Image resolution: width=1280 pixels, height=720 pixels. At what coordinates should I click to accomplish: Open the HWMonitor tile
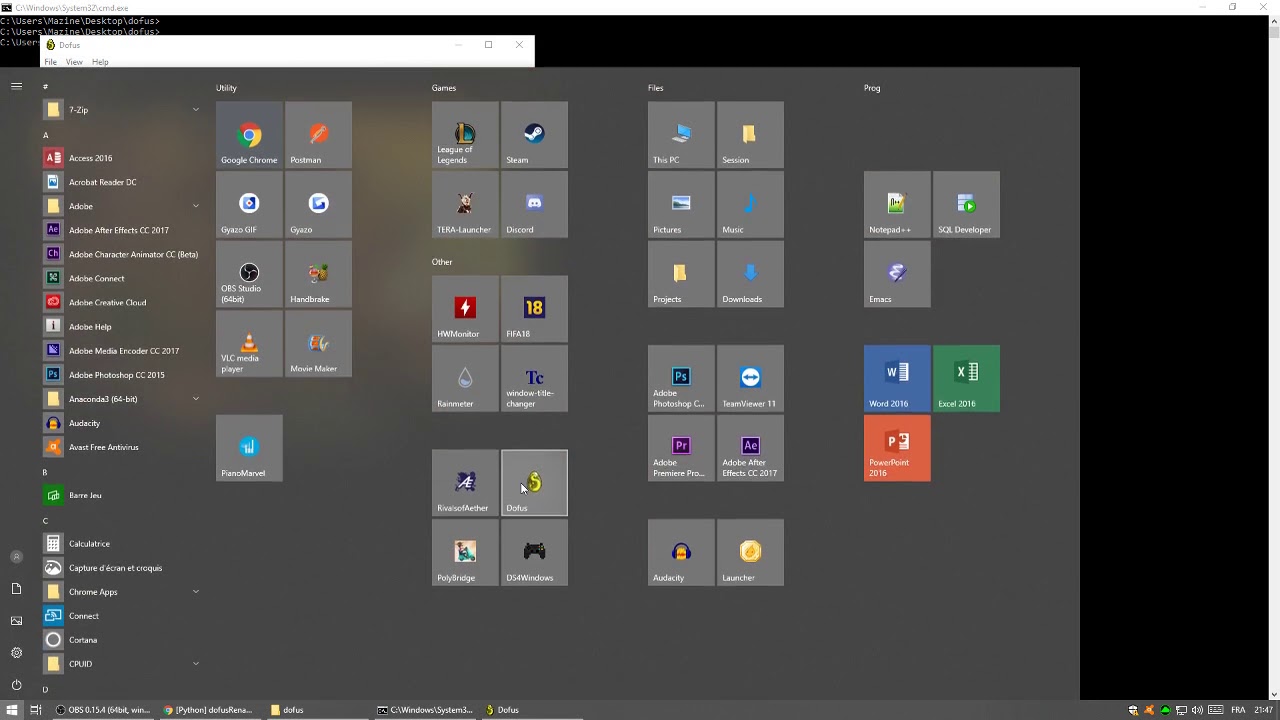pos(465,309)
